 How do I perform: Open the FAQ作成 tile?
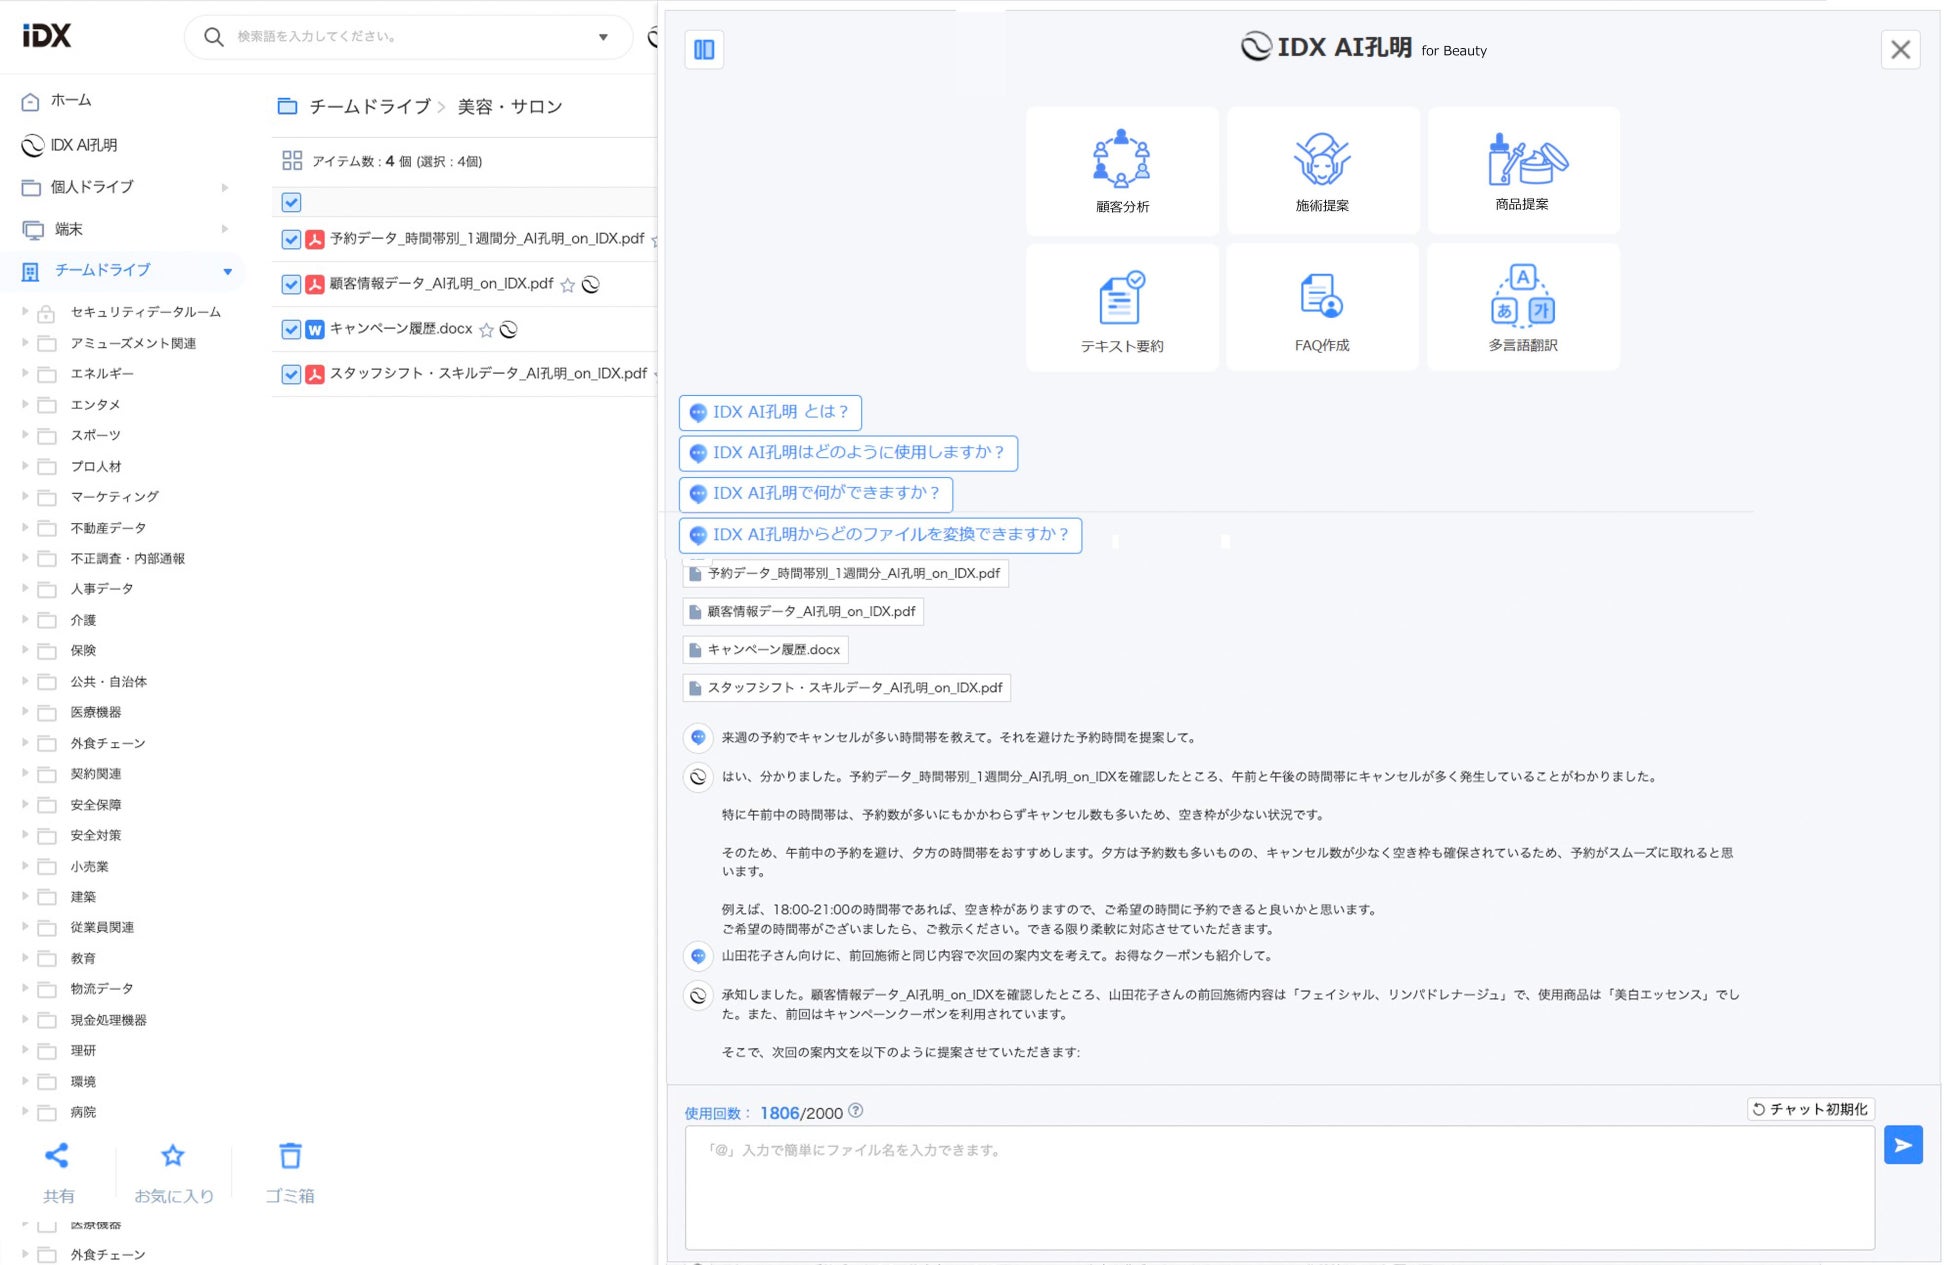pyautogui.click(x=1322, y=308)
